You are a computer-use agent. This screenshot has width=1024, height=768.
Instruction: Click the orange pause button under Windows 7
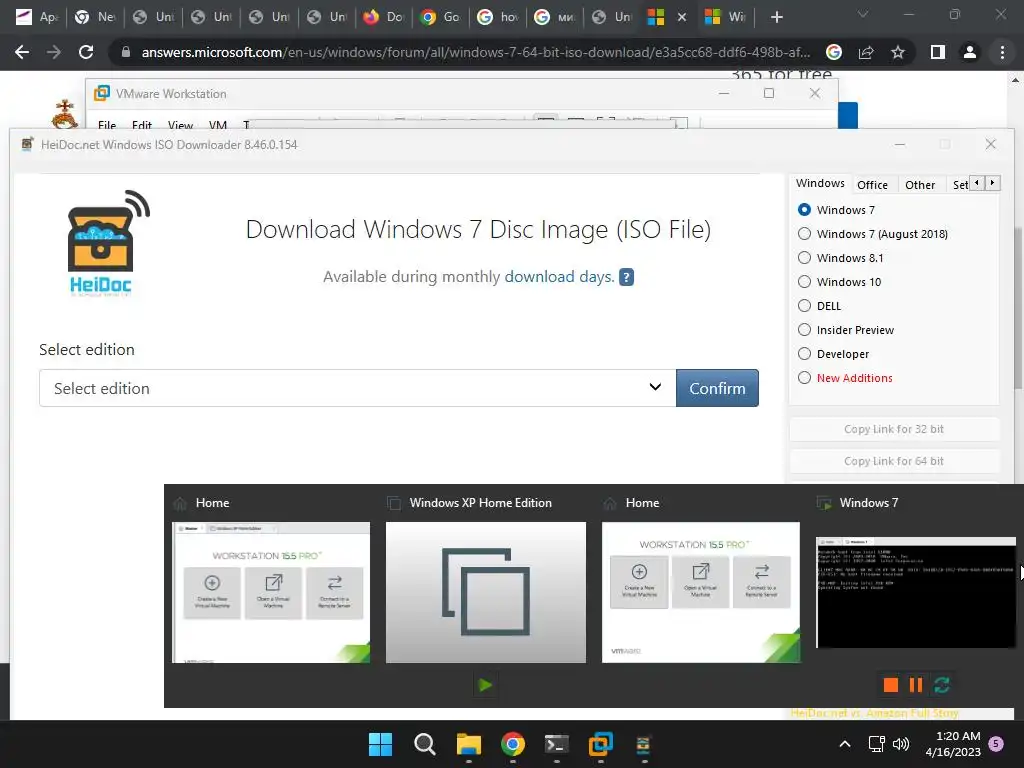click(x=916, y=684)
